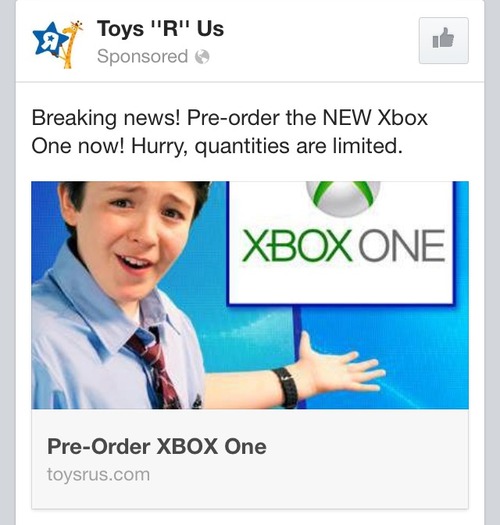Like the Toys R Us page with thumbs-up button
The height and width of the screenshot is (525, 500).
pyautogui.click(x=443, y=41)
